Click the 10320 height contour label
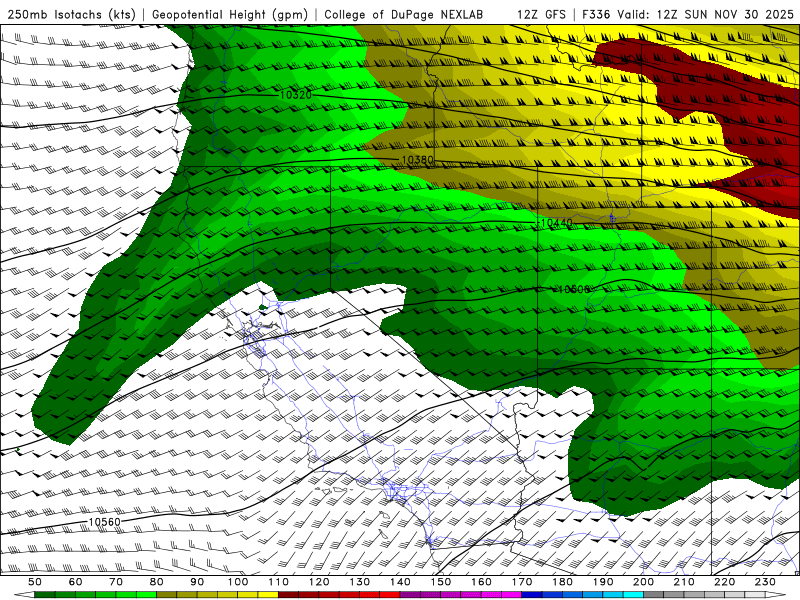 [295, 95]
